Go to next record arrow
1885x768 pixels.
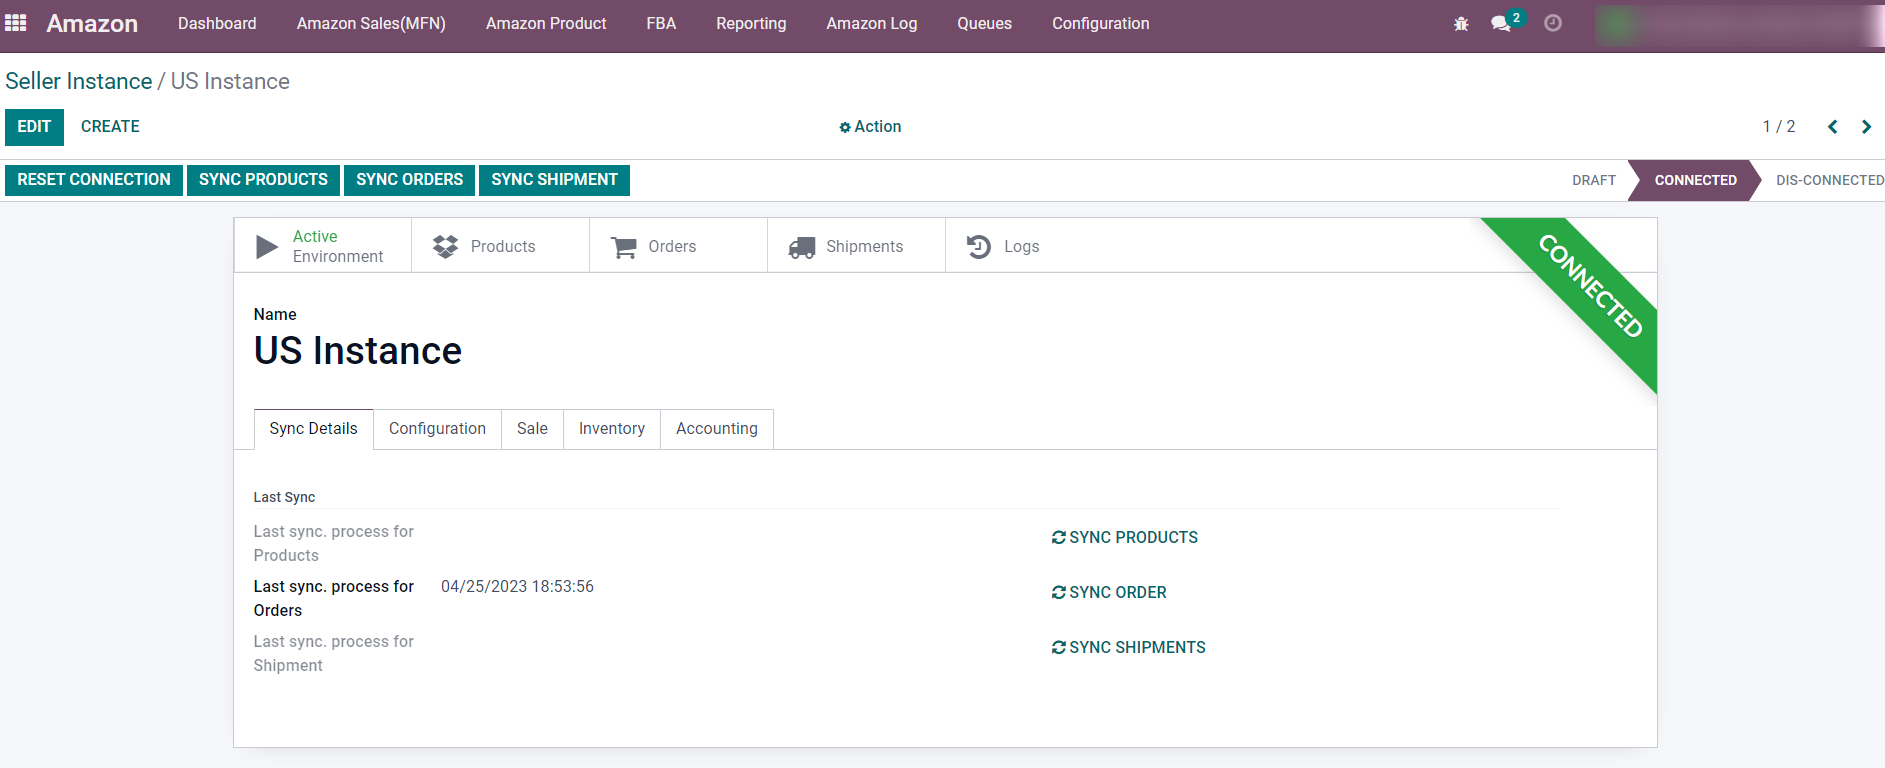[x=1866, y=126]
